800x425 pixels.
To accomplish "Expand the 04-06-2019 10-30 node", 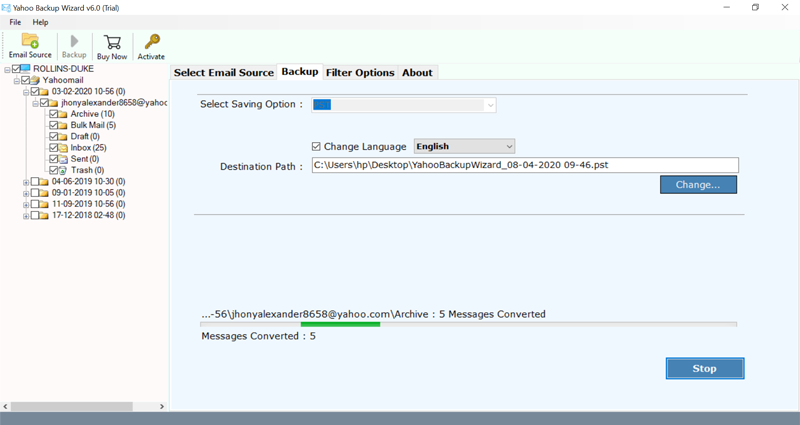I will click(x=26, y=182).
